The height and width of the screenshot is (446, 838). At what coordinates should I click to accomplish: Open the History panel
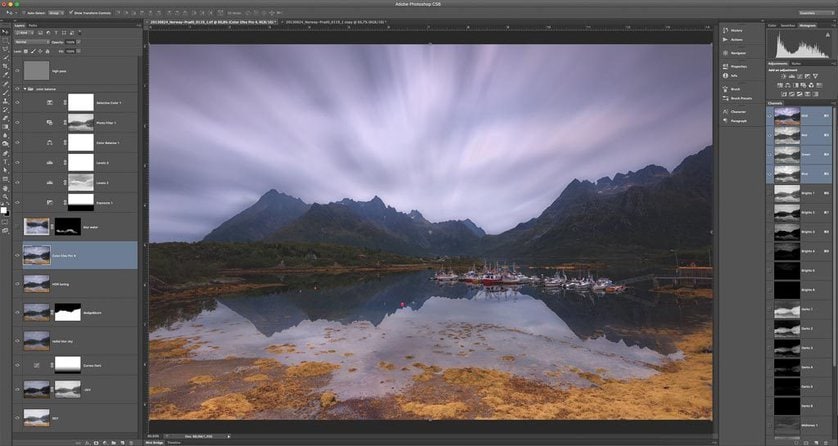coord(736,31)
